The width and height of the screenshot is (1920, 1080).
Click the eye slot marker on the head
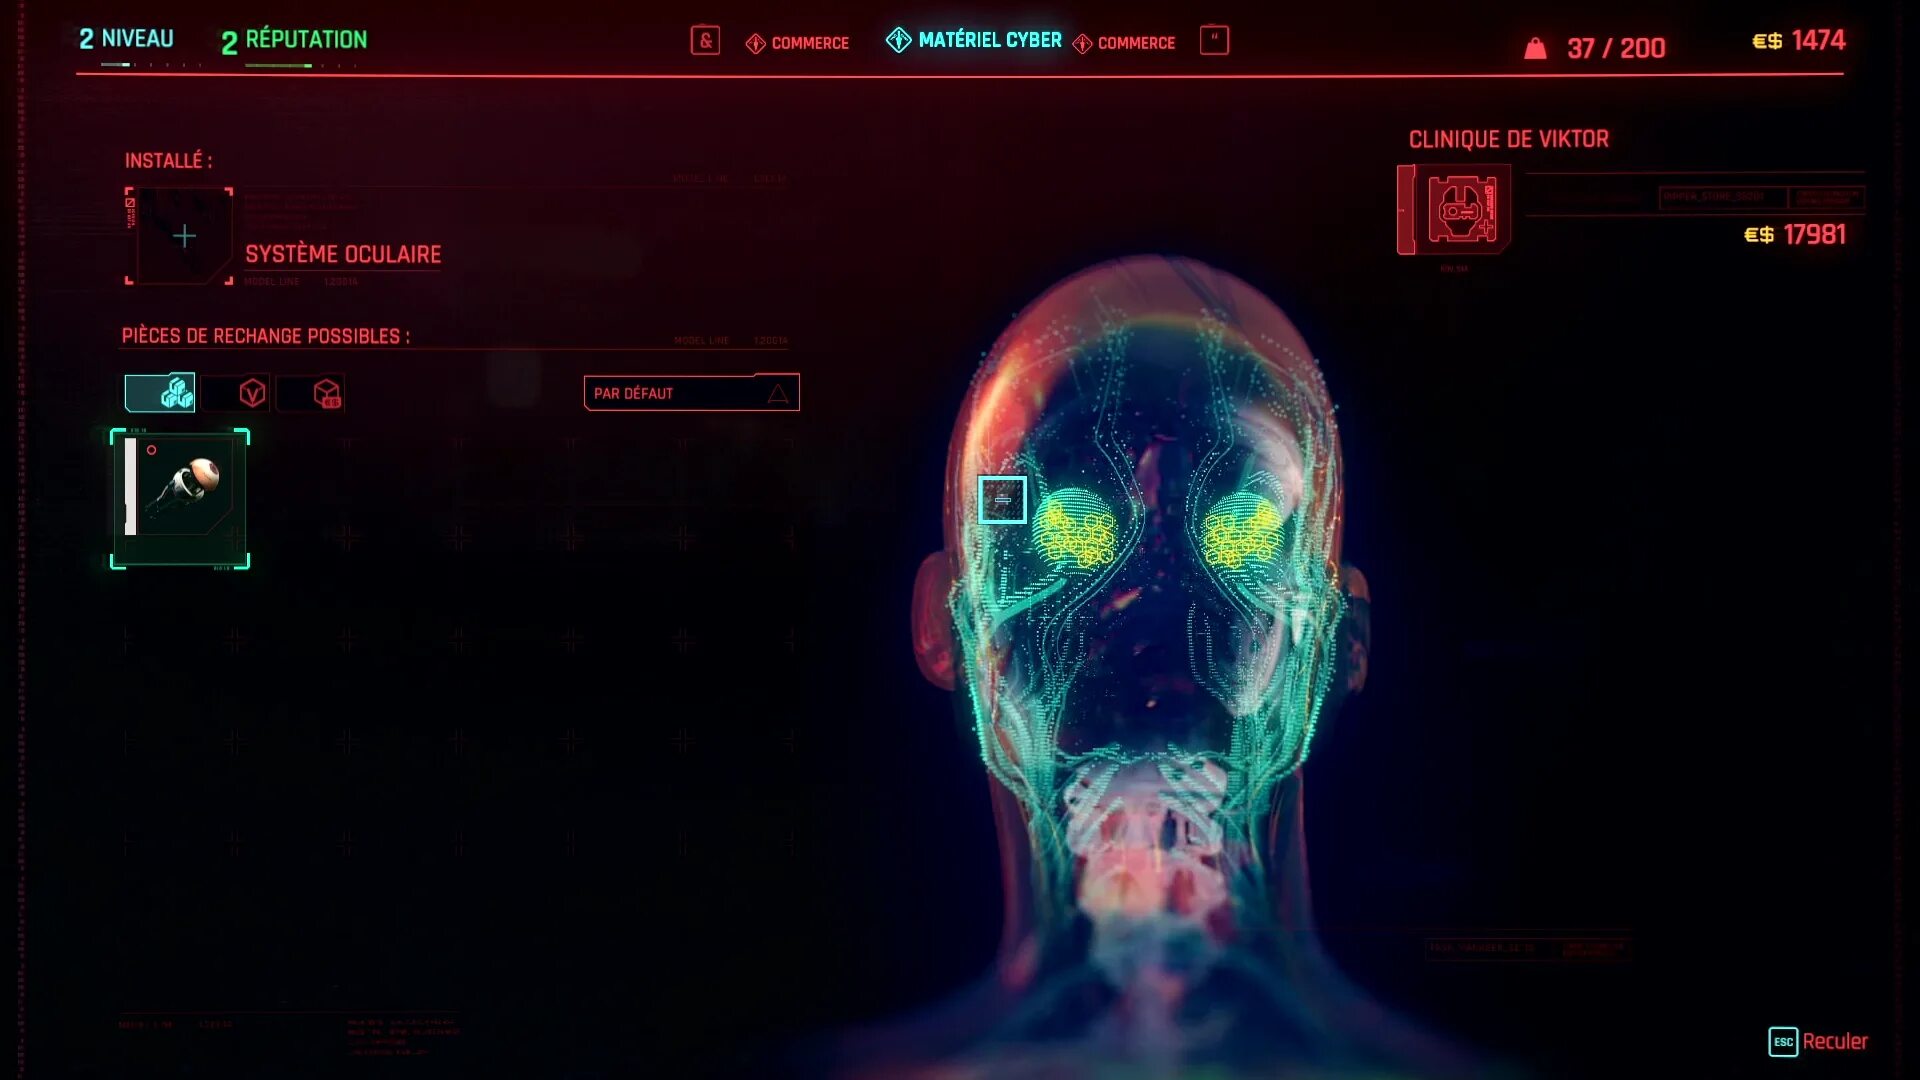click(1002, 499)
